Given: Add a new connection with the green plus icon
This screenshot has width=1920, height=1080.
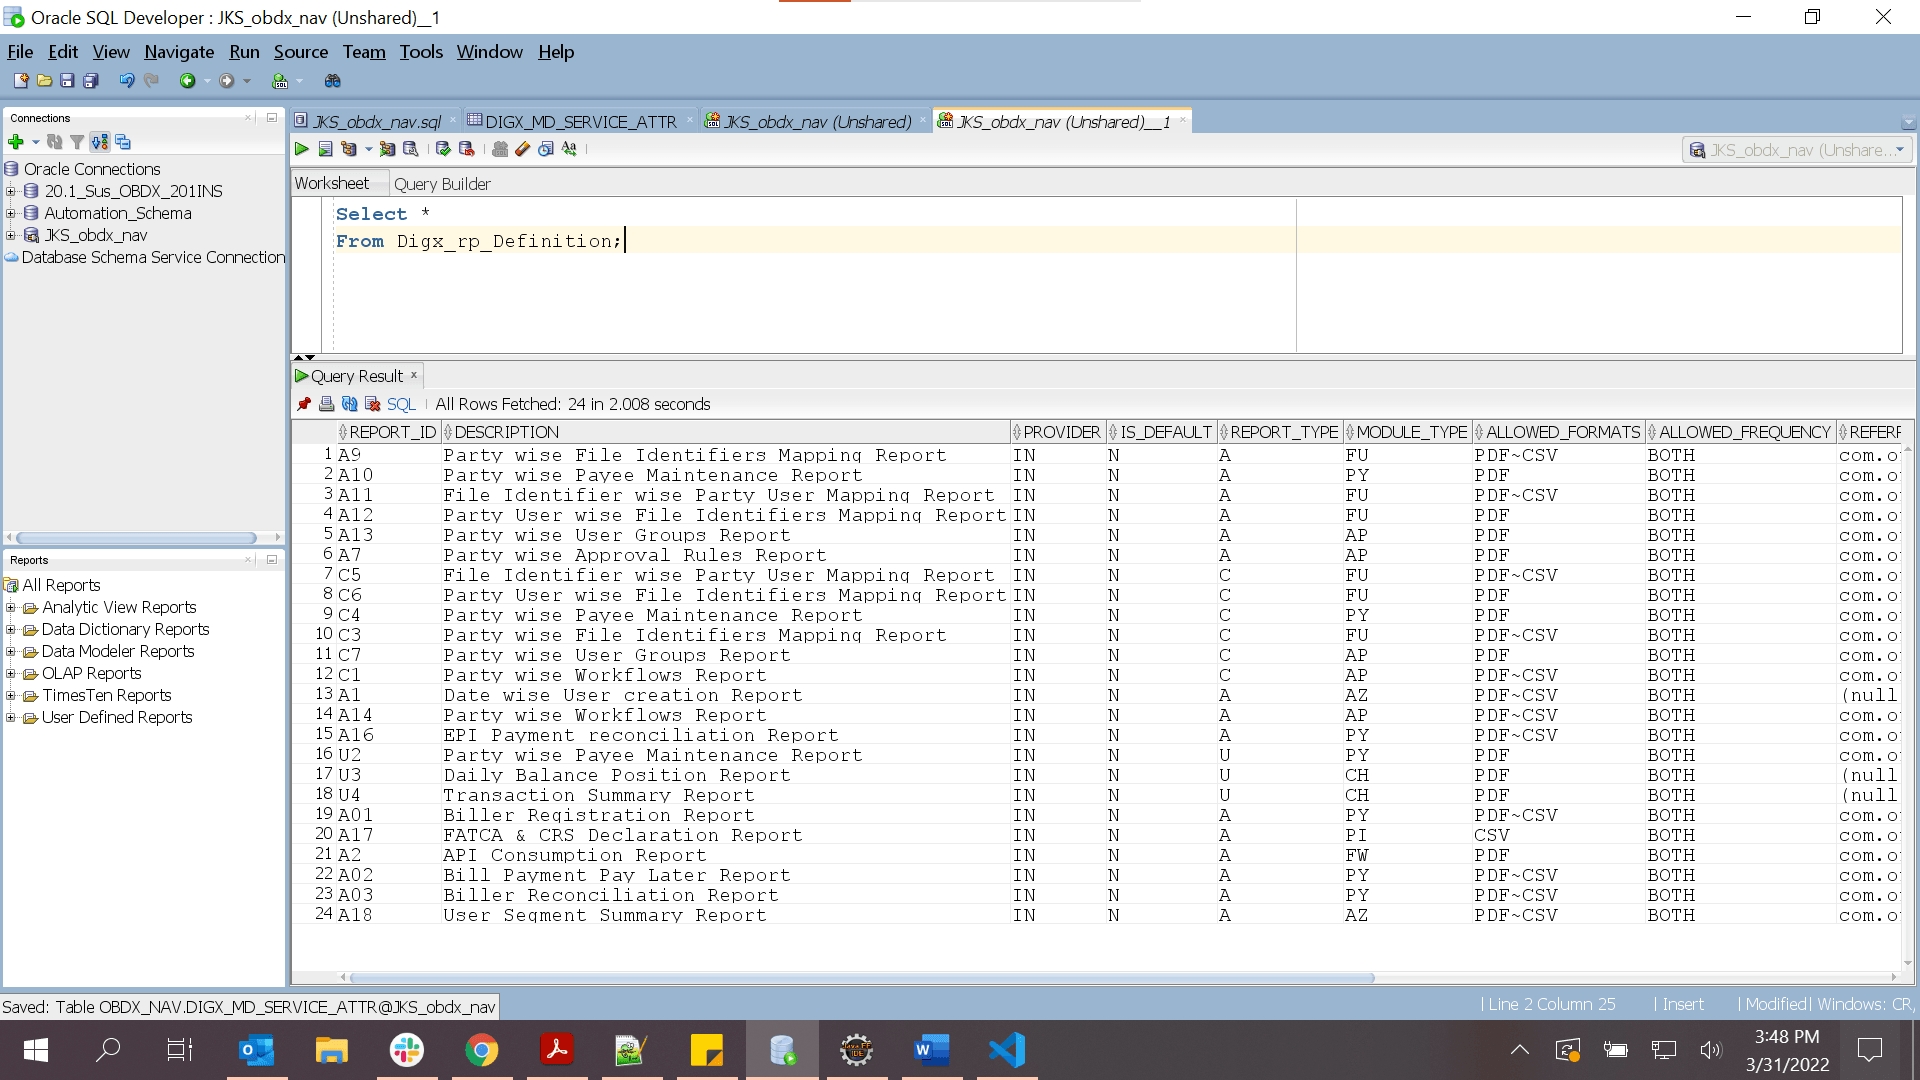Looking at the screenshot, I should [16, 142].
